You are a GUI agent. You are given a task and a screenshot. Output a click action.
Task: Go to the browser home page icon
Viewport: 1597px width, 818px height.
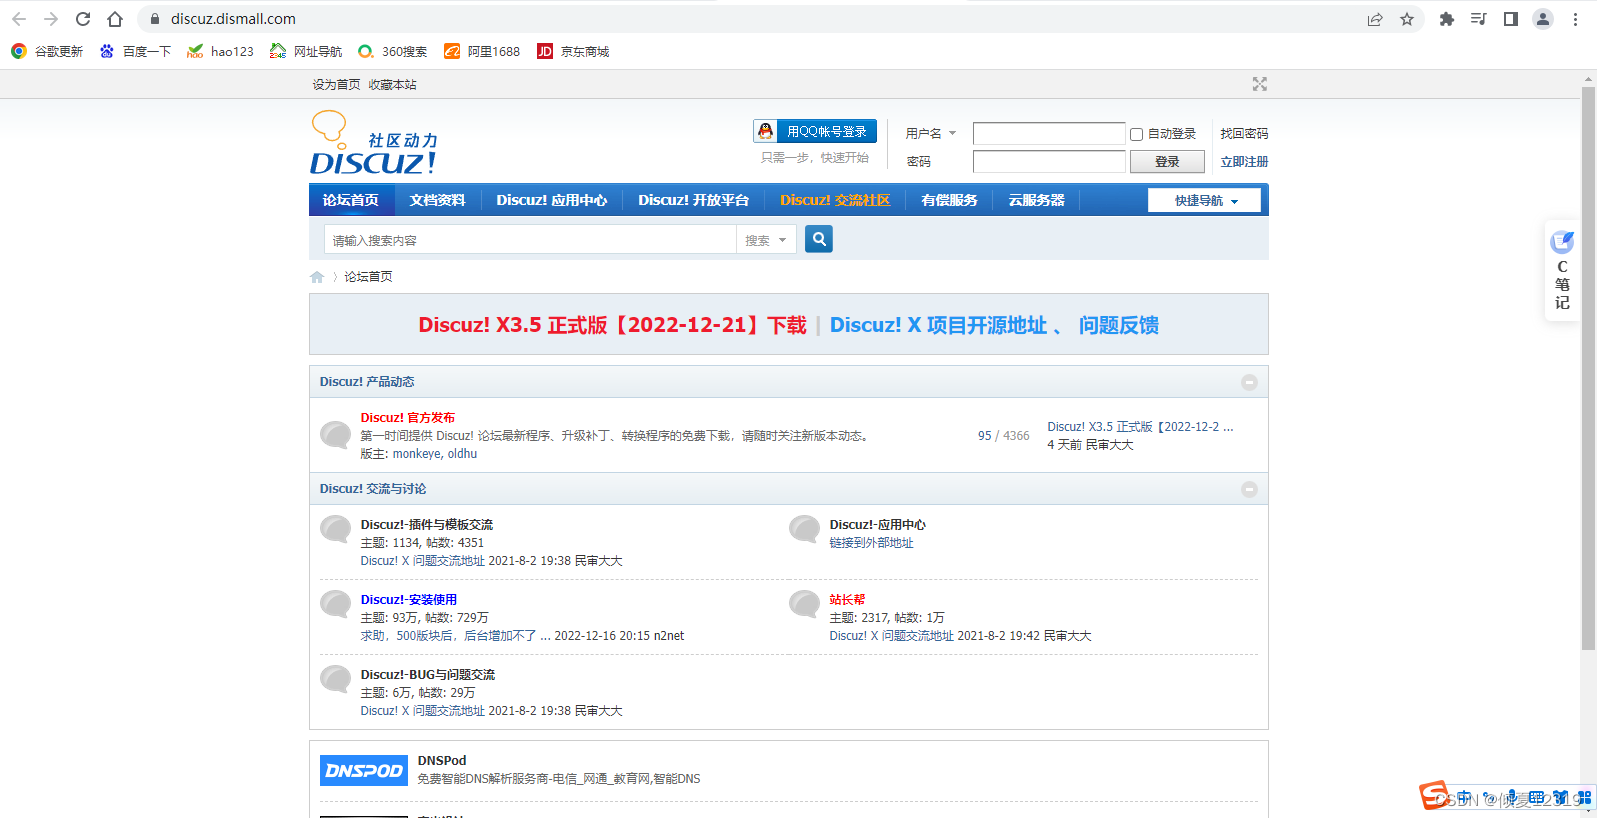(115, 19)
